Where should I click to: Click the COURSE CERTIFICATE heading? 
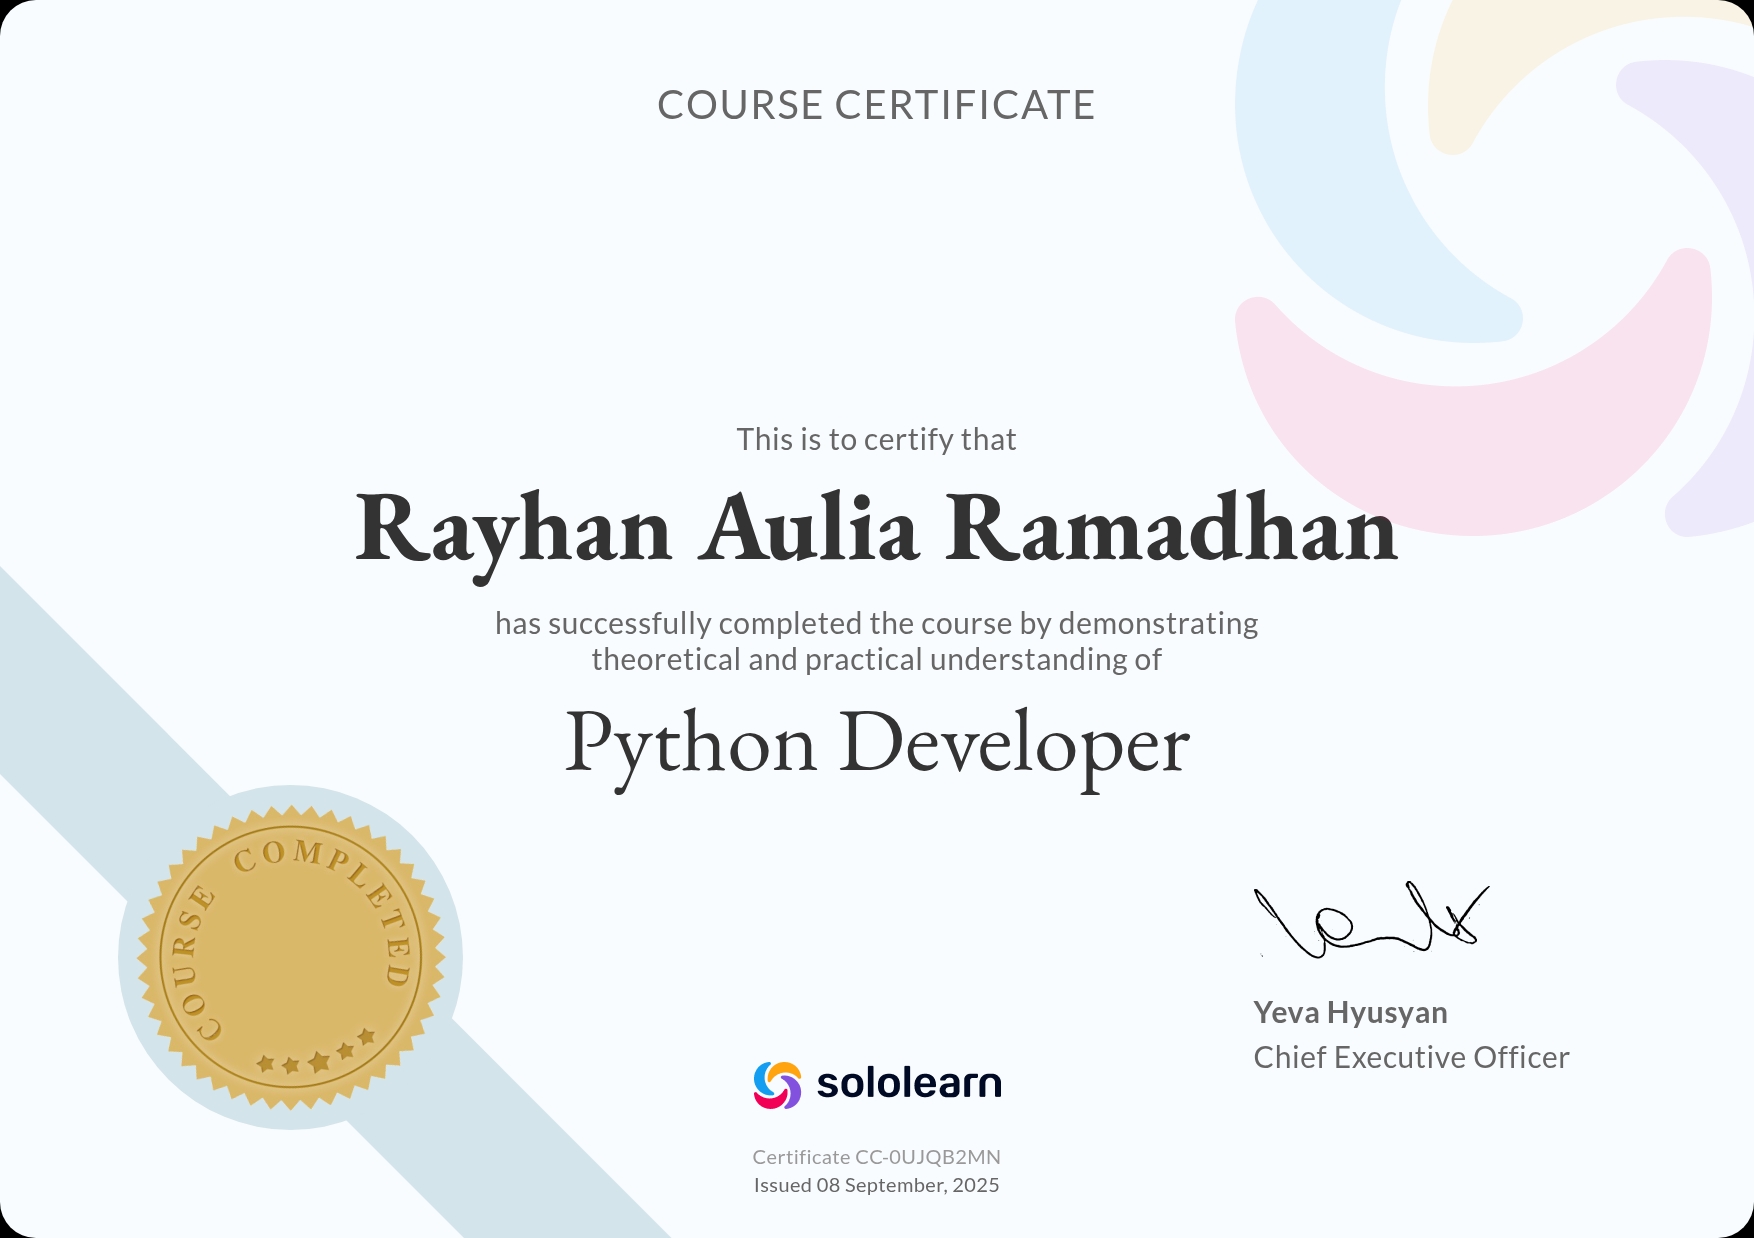[x=877, y=105]
